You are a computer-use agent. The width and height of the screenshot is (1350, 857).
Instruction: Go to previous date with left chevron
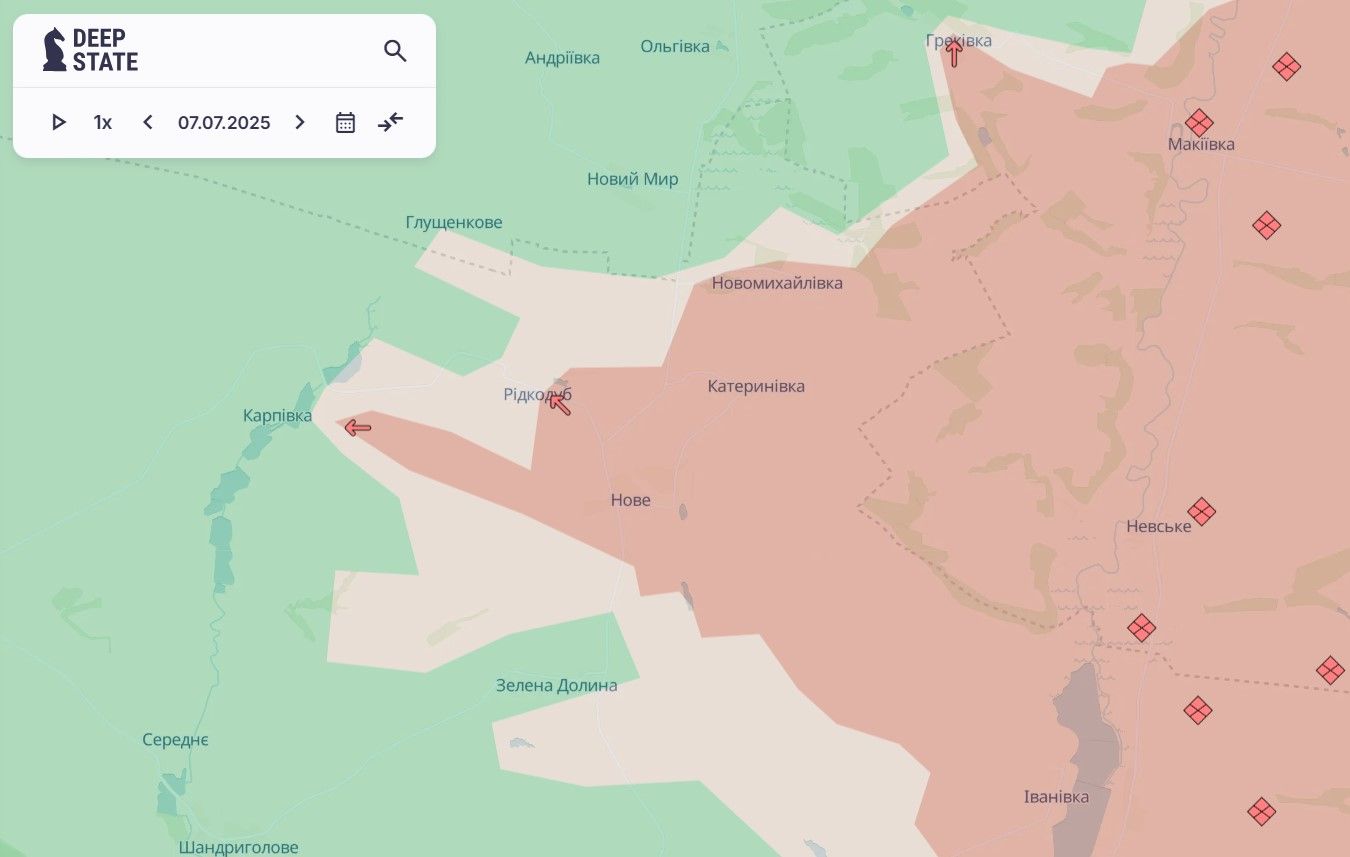(x=148, y=123)
